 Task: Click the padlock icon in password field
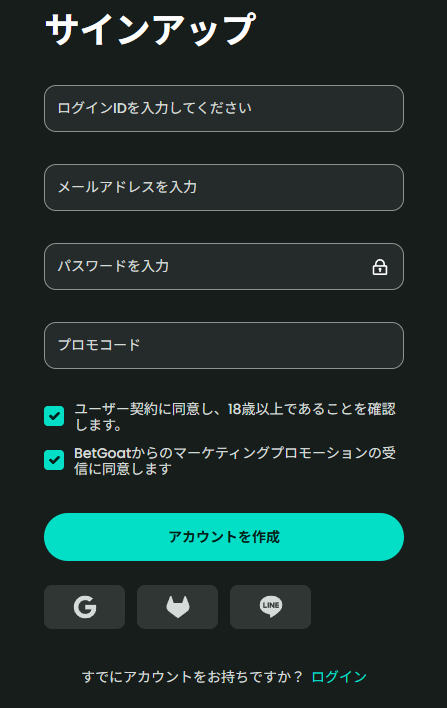coord(380,267)
